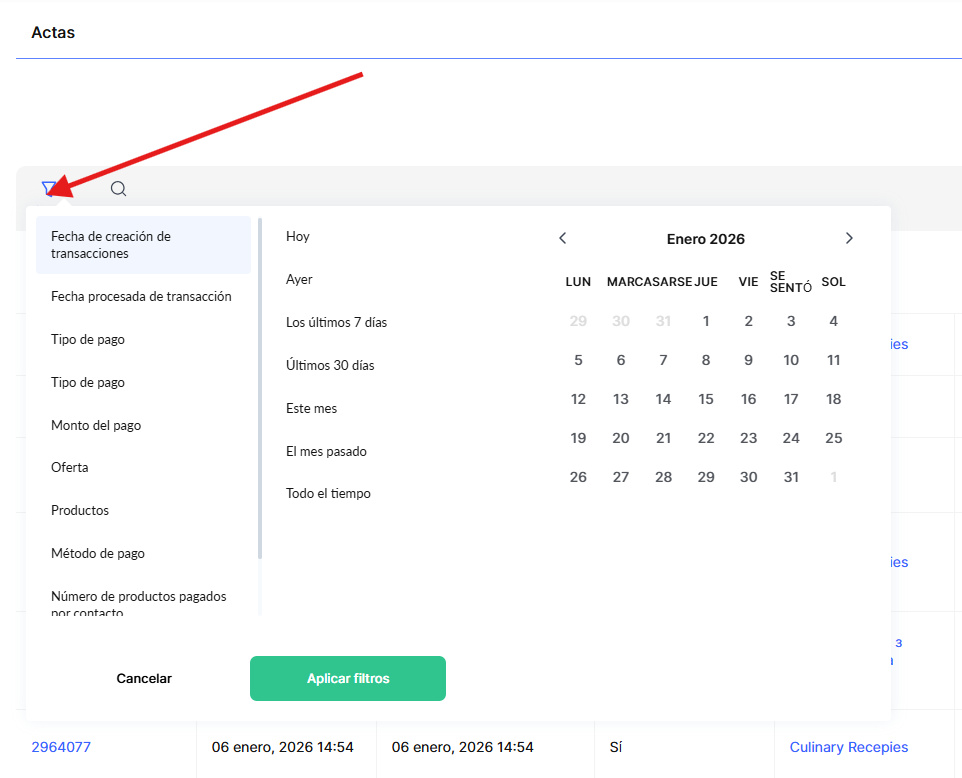Pick the 'Los últimos 7 días' preset

point(336,323)
